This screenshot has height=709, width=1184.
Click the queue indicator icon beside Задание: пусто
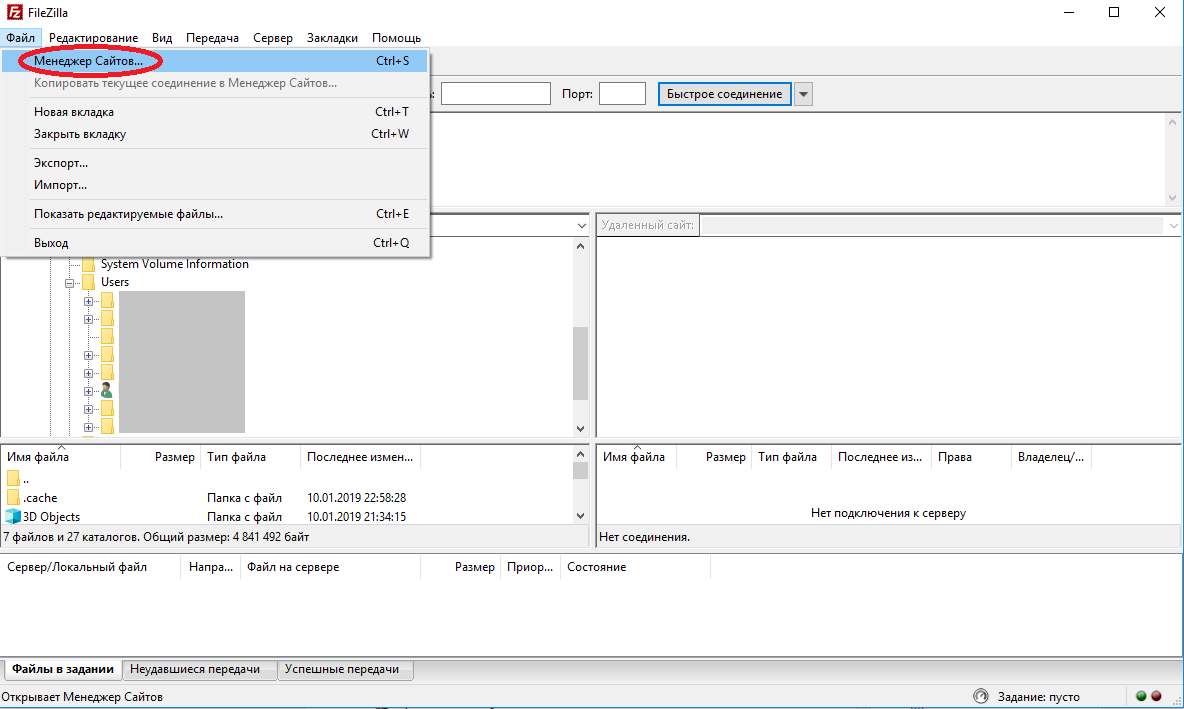[980, 696]
